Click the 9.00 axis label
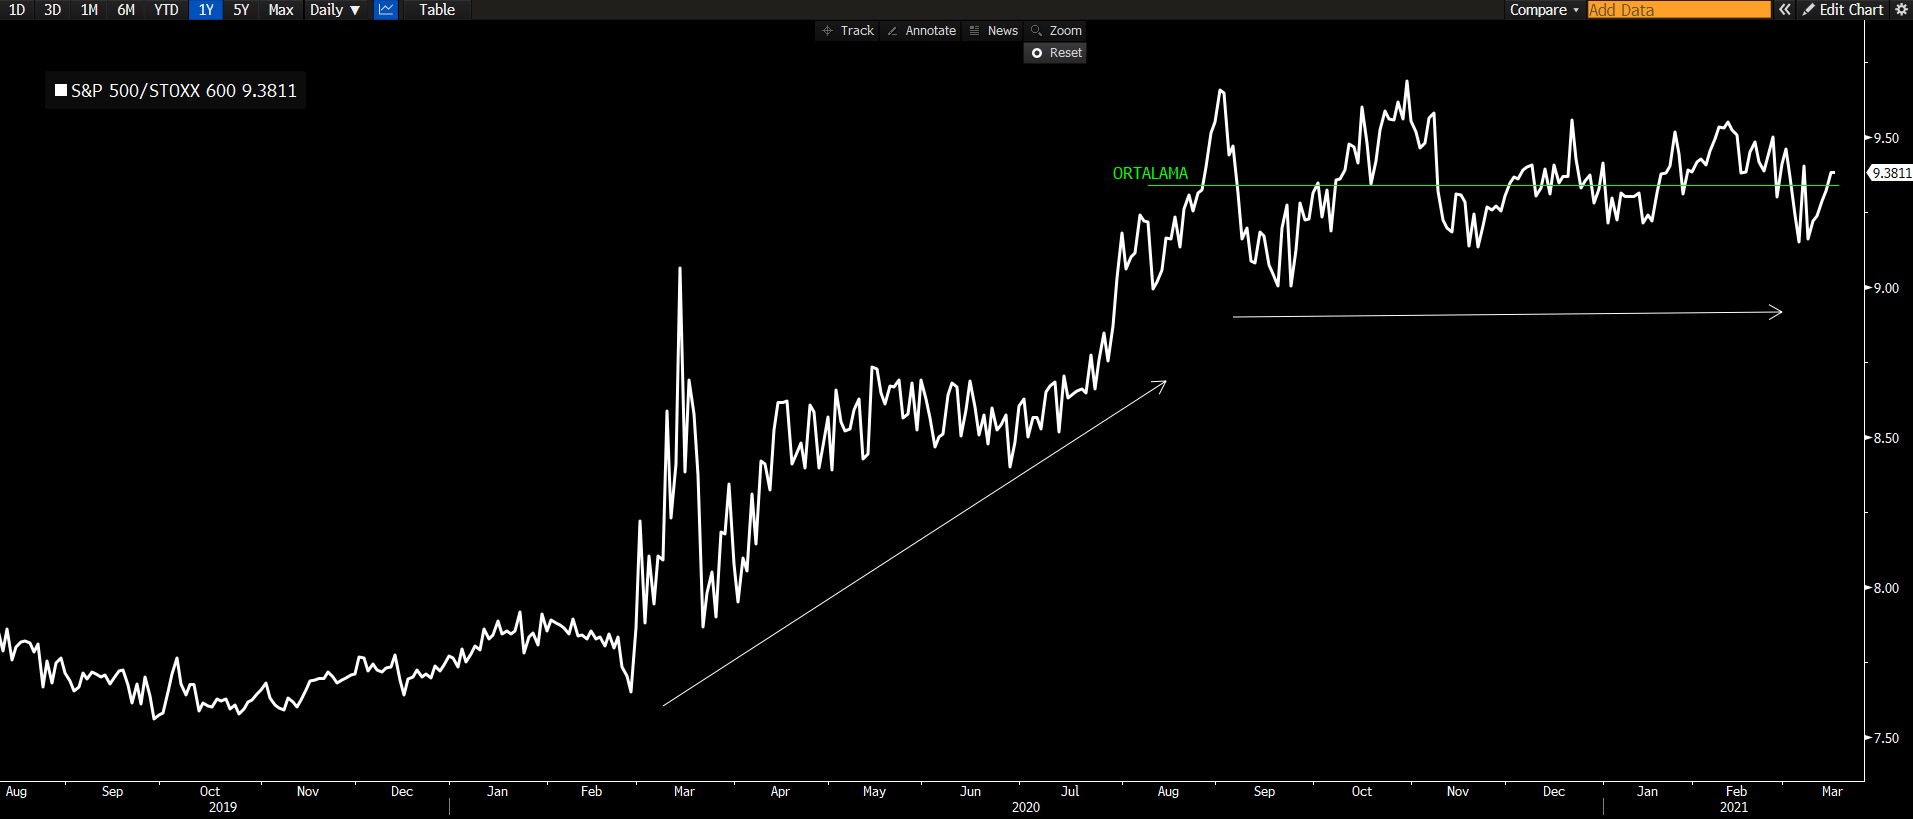The image size is (1913, 819). 1886,288
